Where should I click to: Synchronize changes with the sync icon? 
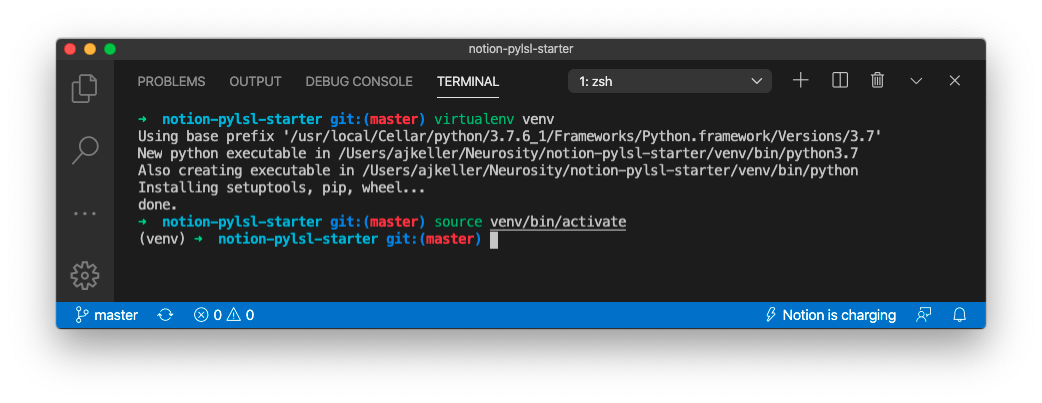click(165, 315)
